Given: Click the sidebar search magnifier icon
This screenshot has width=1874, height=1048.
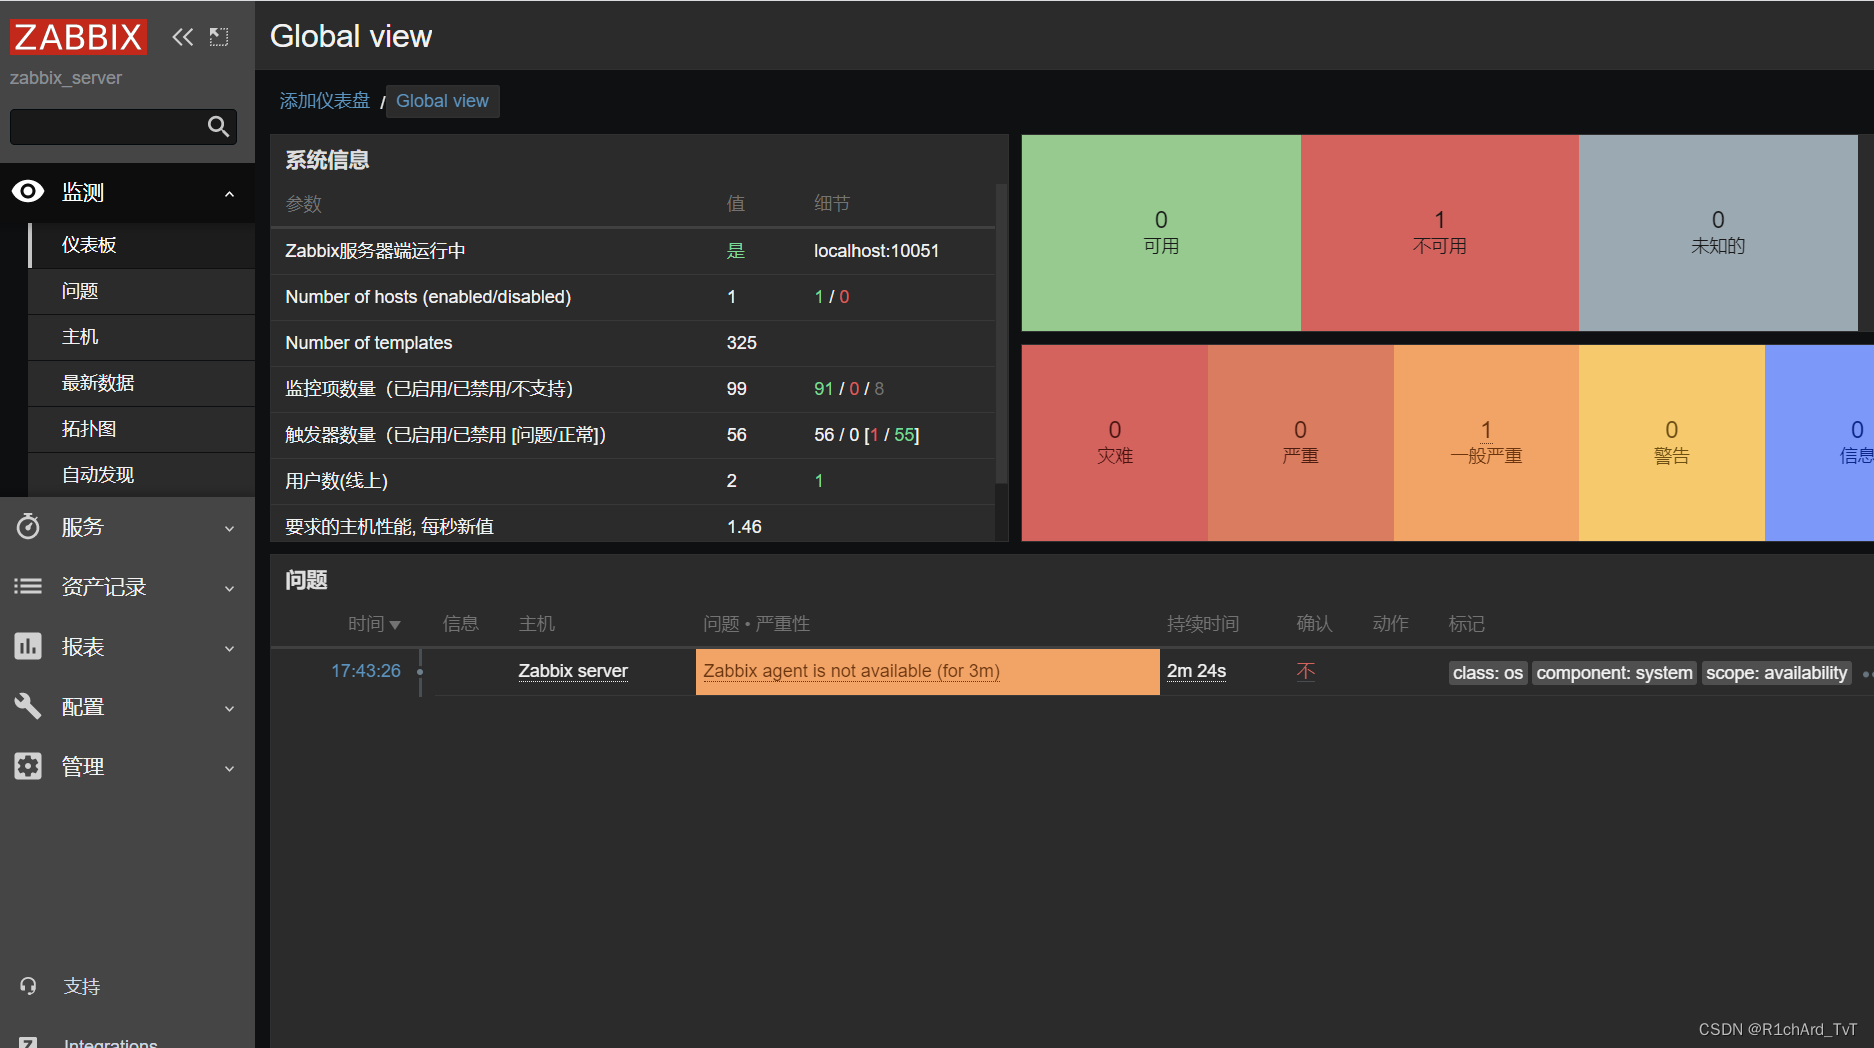Looking at the screenshot, I should pos(218,127).
